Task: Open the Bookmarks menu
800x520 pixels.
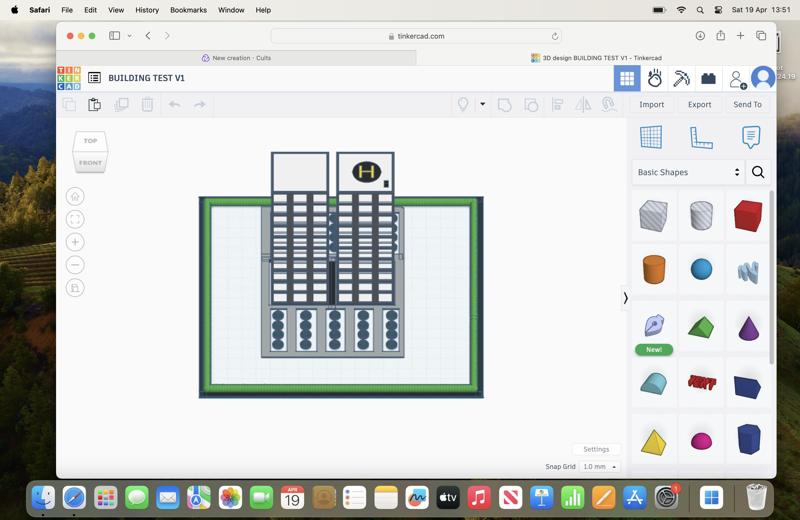Action: pos(188,10)
